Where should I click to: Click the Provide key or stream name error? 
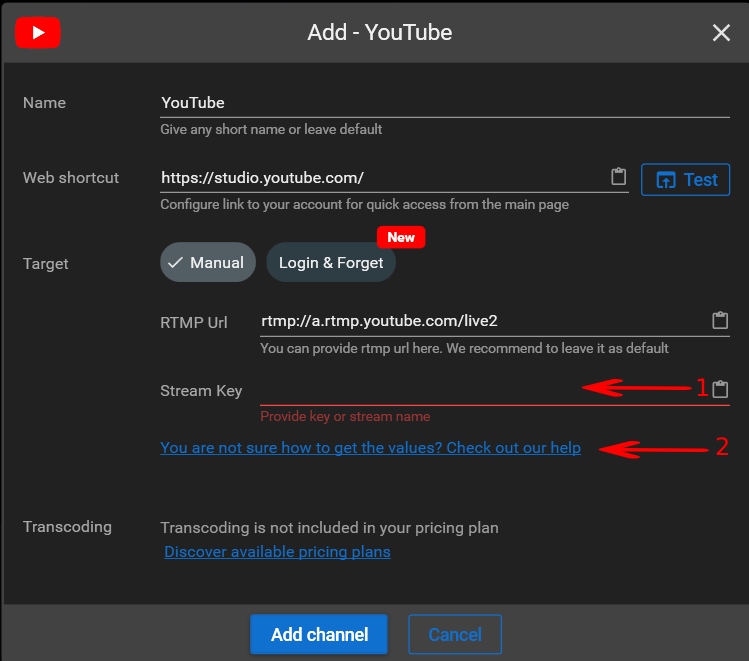tap(345, 416)
